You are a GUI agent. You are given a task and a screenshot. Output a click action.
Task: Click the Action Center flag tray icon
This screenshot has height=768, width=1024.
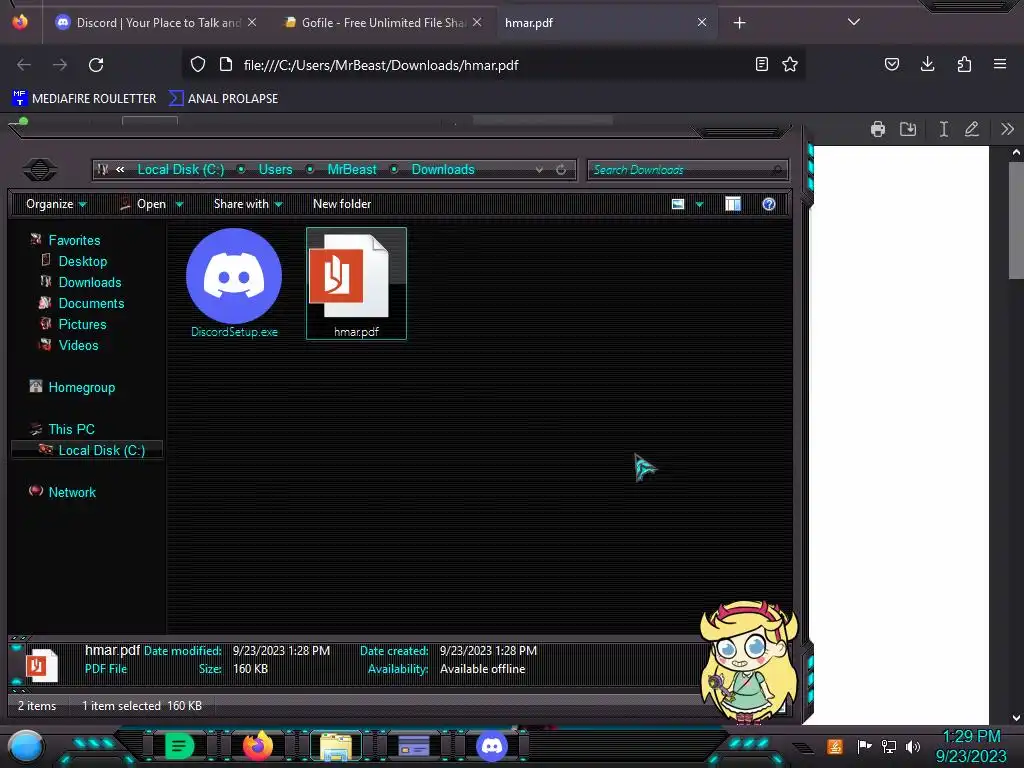(x=864, y=746)
